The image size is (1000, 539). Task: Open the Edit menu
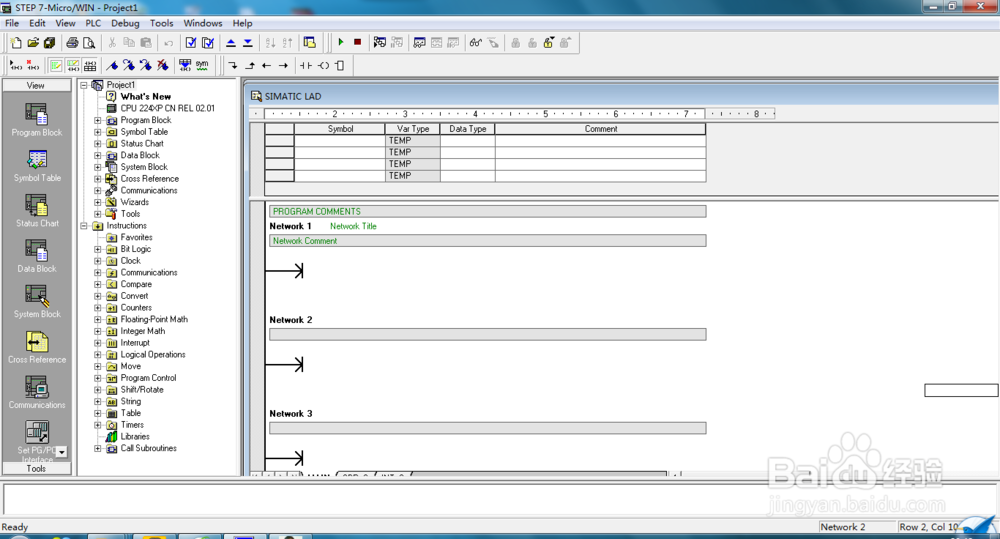coord(37,23)
